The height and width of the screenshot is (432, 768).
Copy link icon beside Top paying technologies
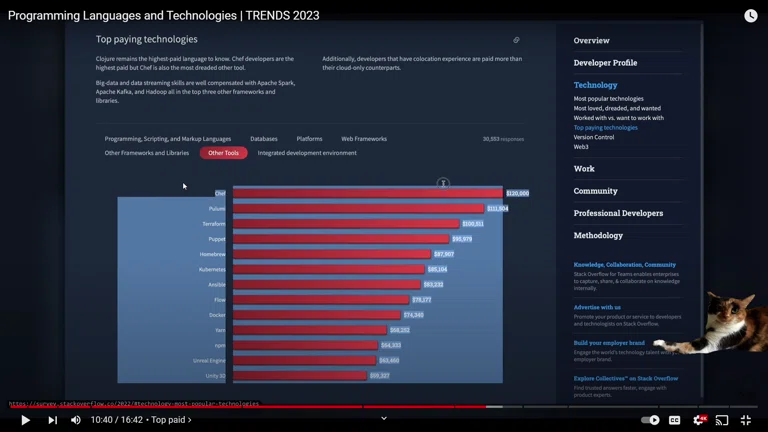point(516,40)
